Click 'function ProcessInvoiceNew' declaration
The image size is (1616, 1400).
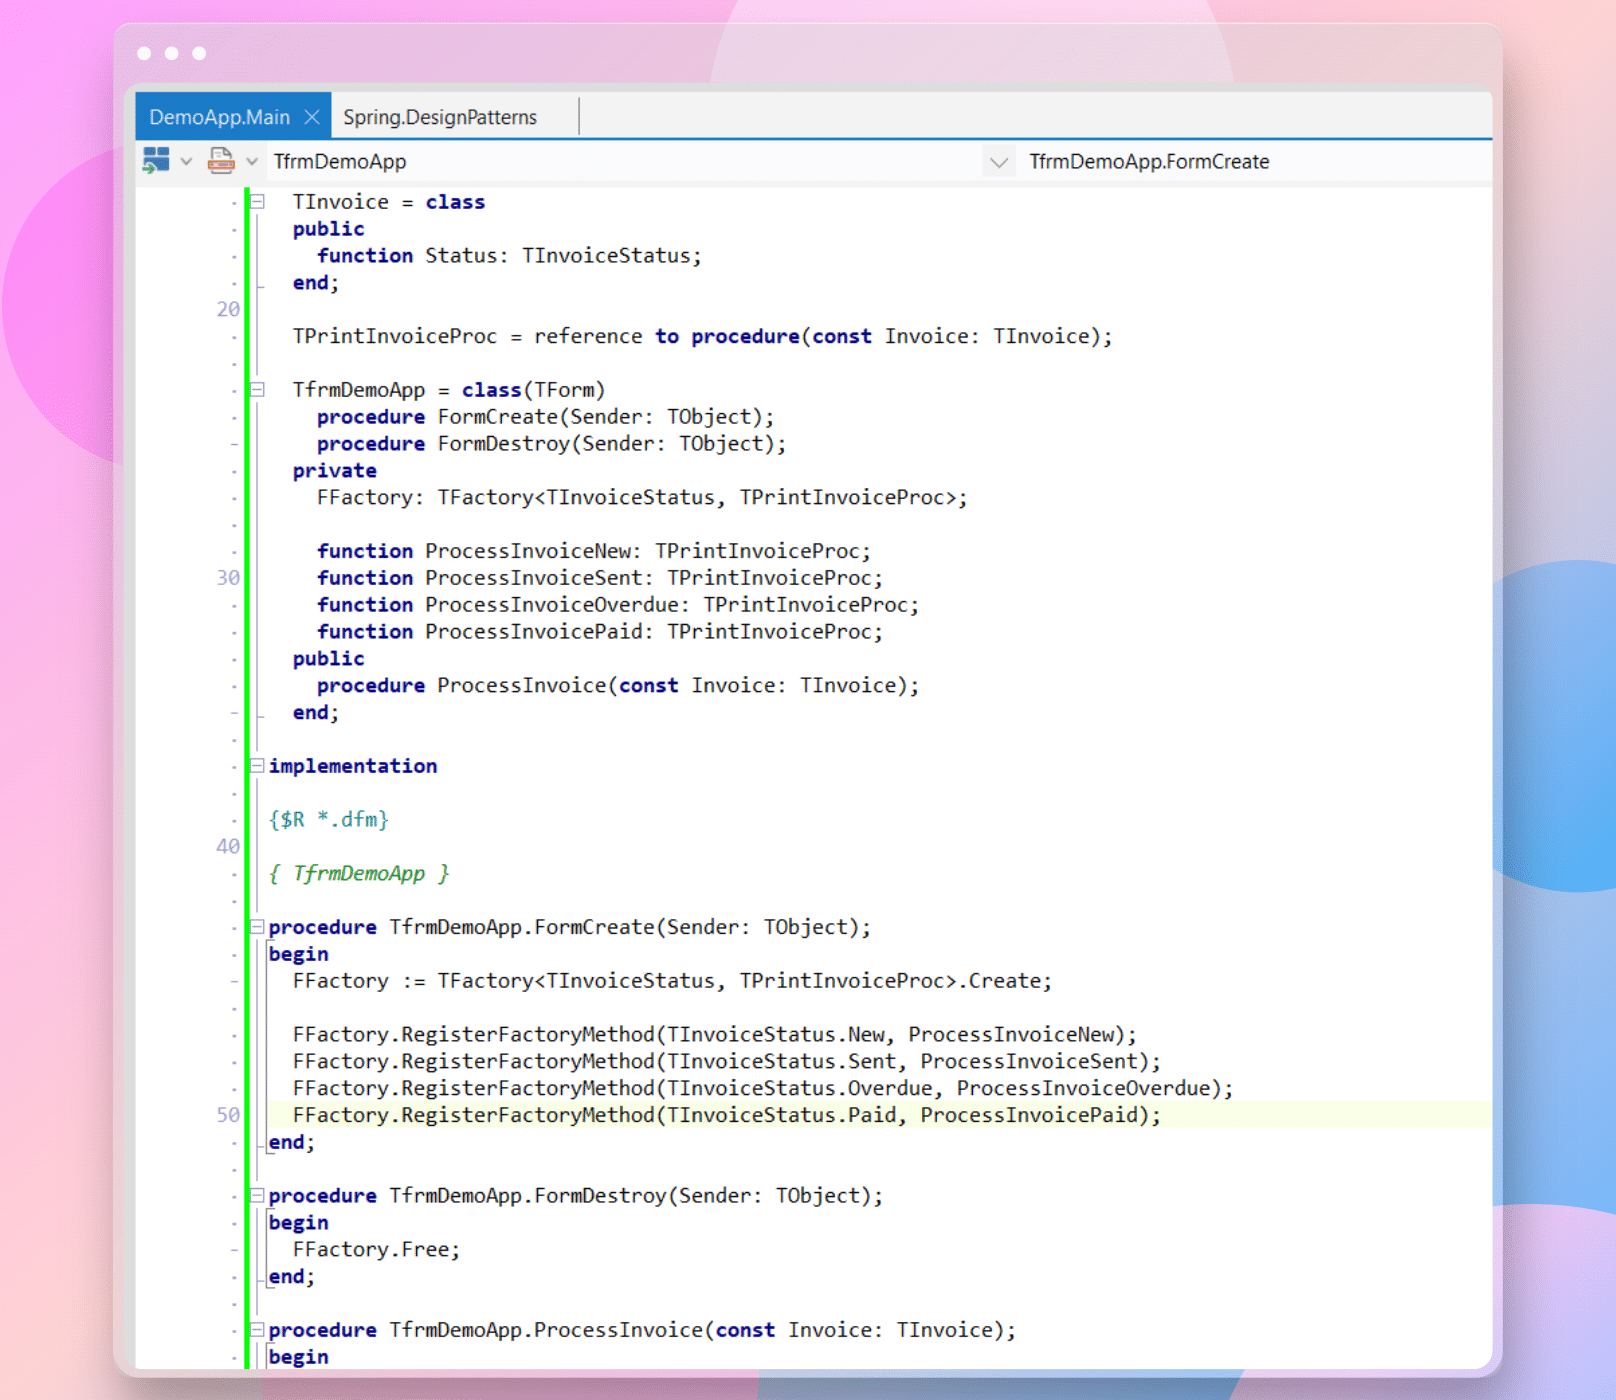pos(594,551)
